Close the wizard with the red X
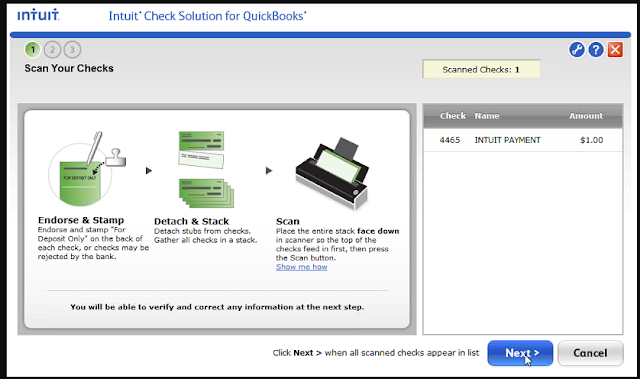The width and height of the screenshot is (640, 379). pos(615,50)
